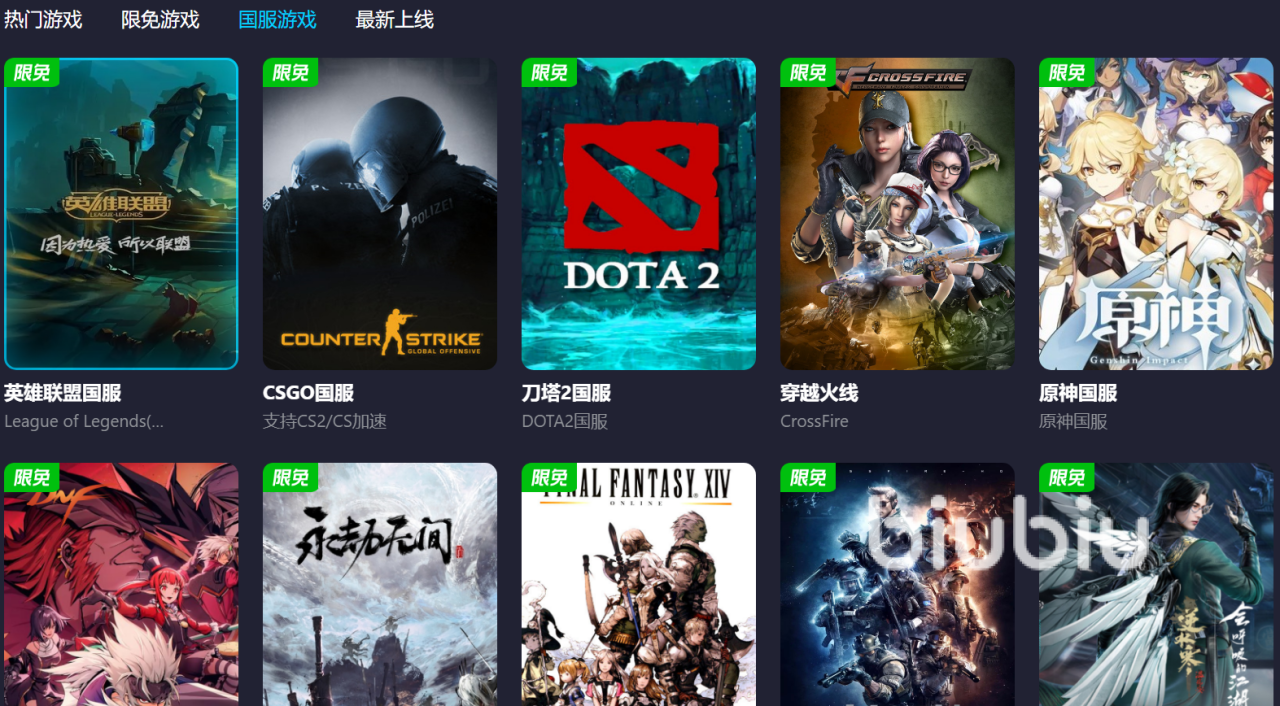Click the 英雄联盟国服 title link
1280x706 pixels.
click(x=63, y=393)
